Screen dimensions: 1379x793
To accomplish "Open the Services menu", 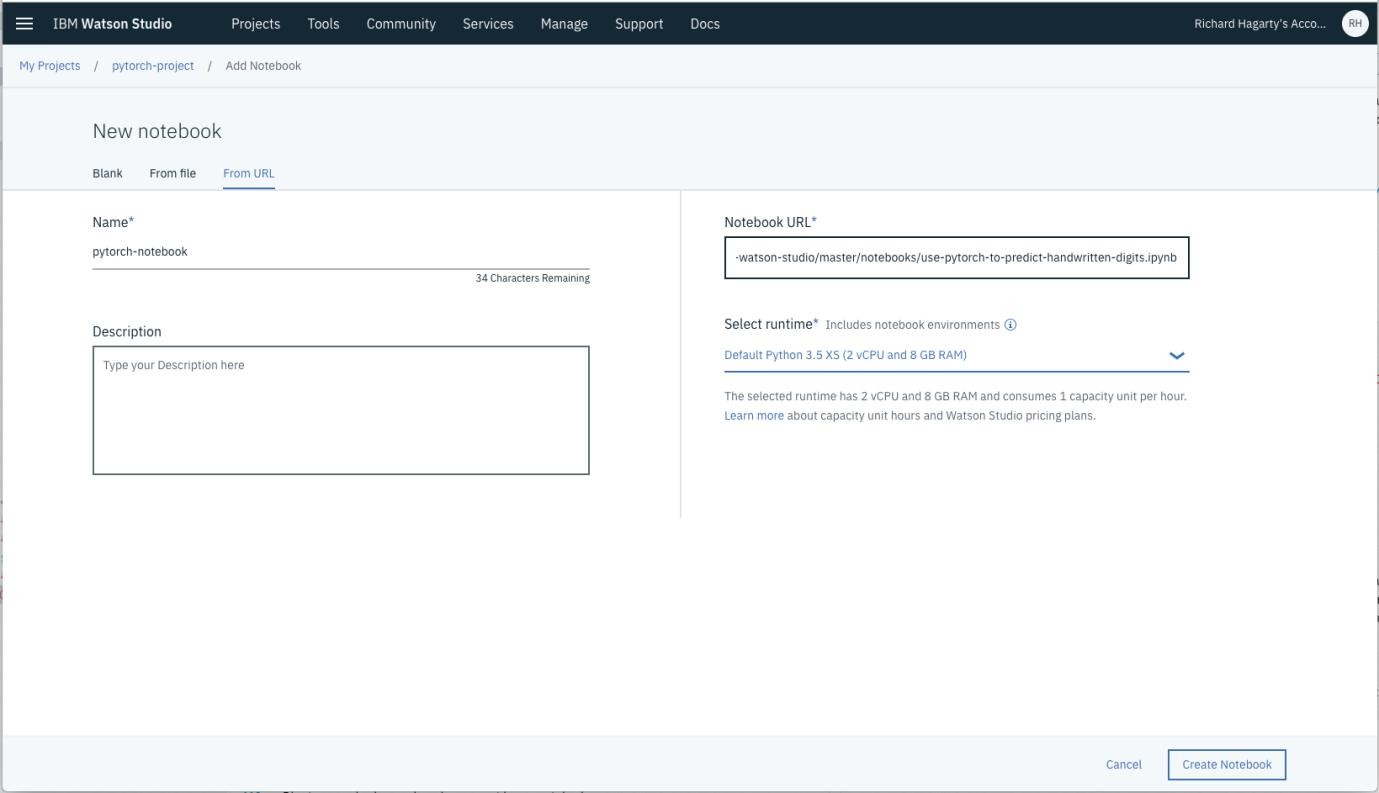I will pyautogui.click(x=488, y=22).
